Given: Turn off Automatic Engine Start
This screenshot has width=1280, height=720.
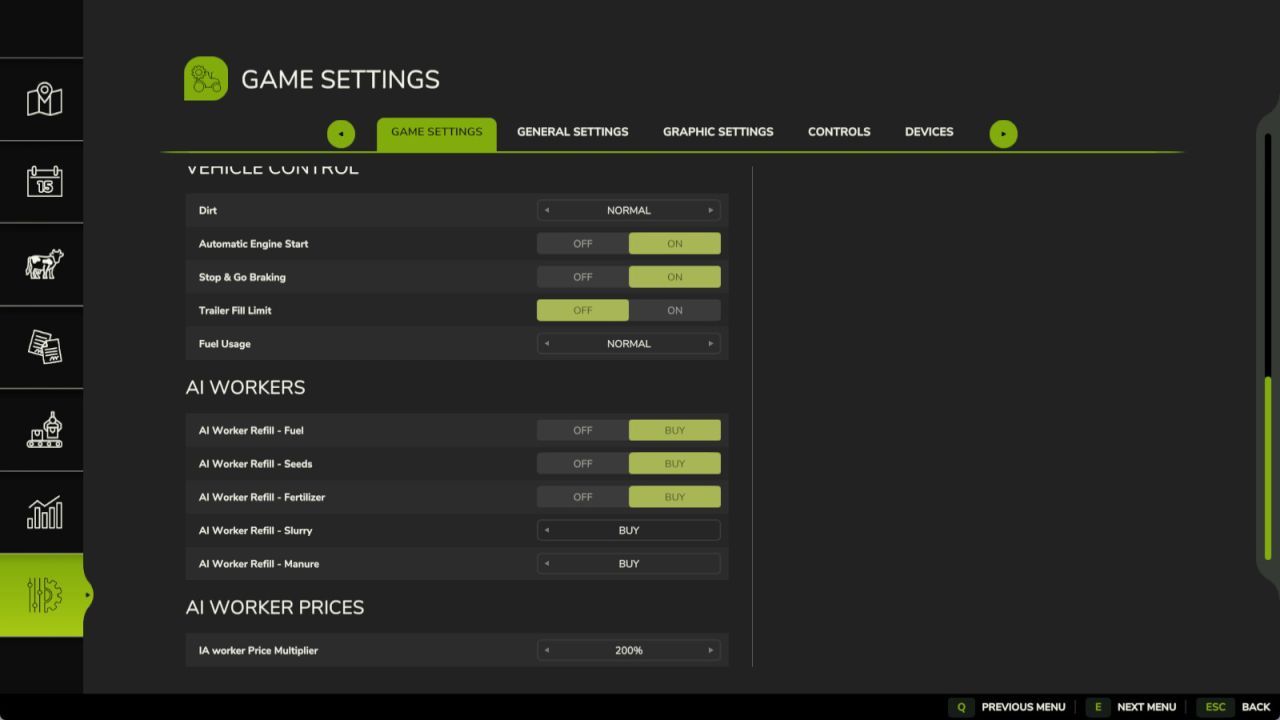Looking at the screenshot, I should point(582,243).
